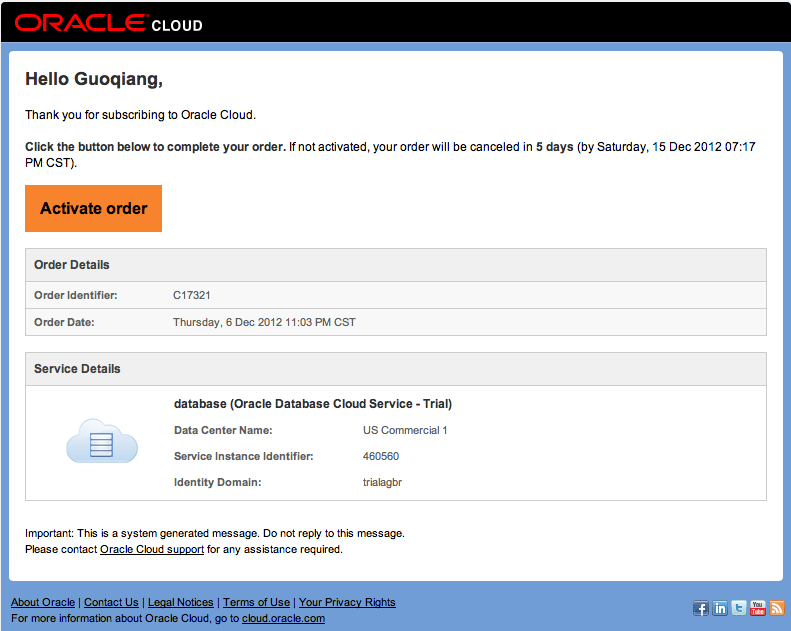Open the About Oracle link
This screenshot has width=791, height=631.
(x=43, y=602)
